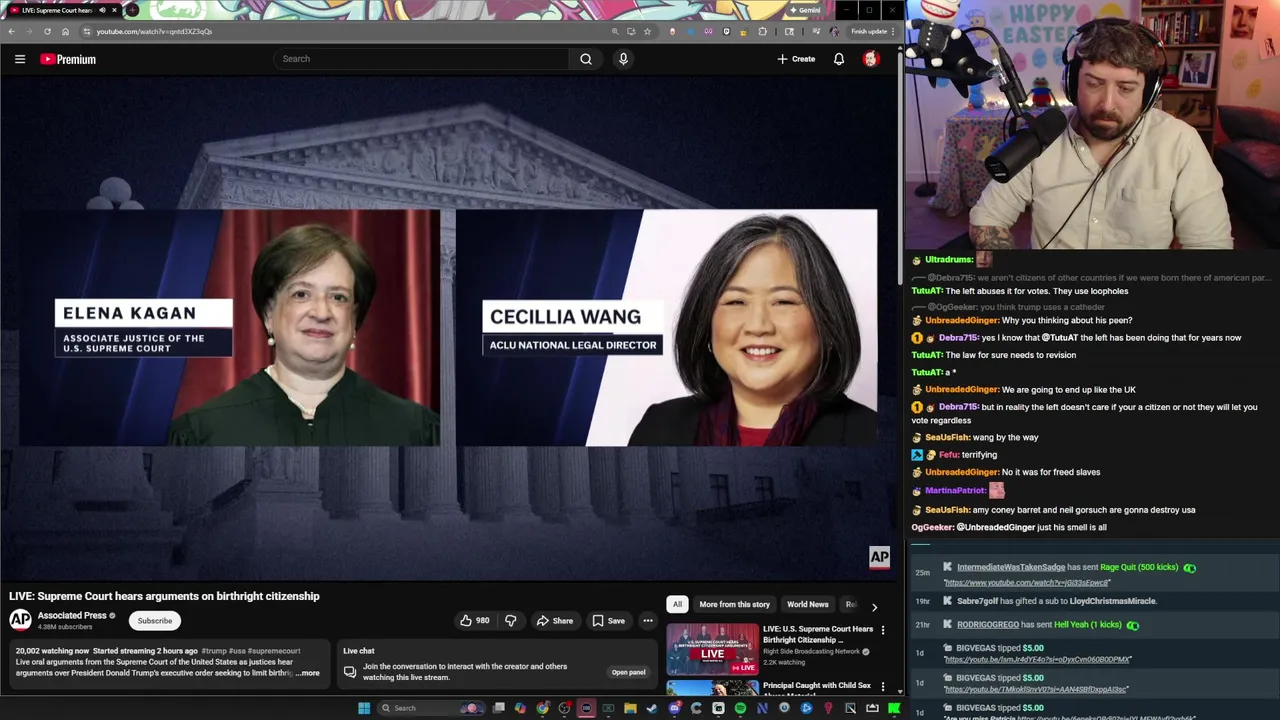This screenshot has height=720, width=1280.
Task: Subscribe to Associated Press channel
Action: 155,621
